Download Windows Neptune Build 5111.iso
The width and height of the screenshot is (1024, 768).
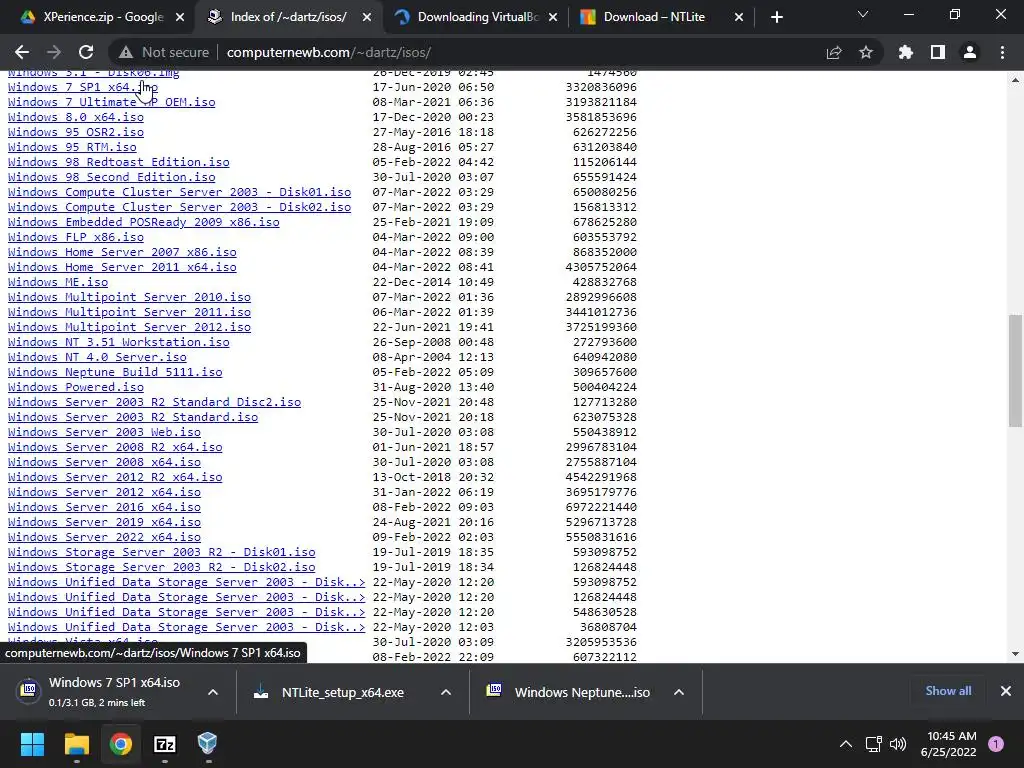coord(115,372)
